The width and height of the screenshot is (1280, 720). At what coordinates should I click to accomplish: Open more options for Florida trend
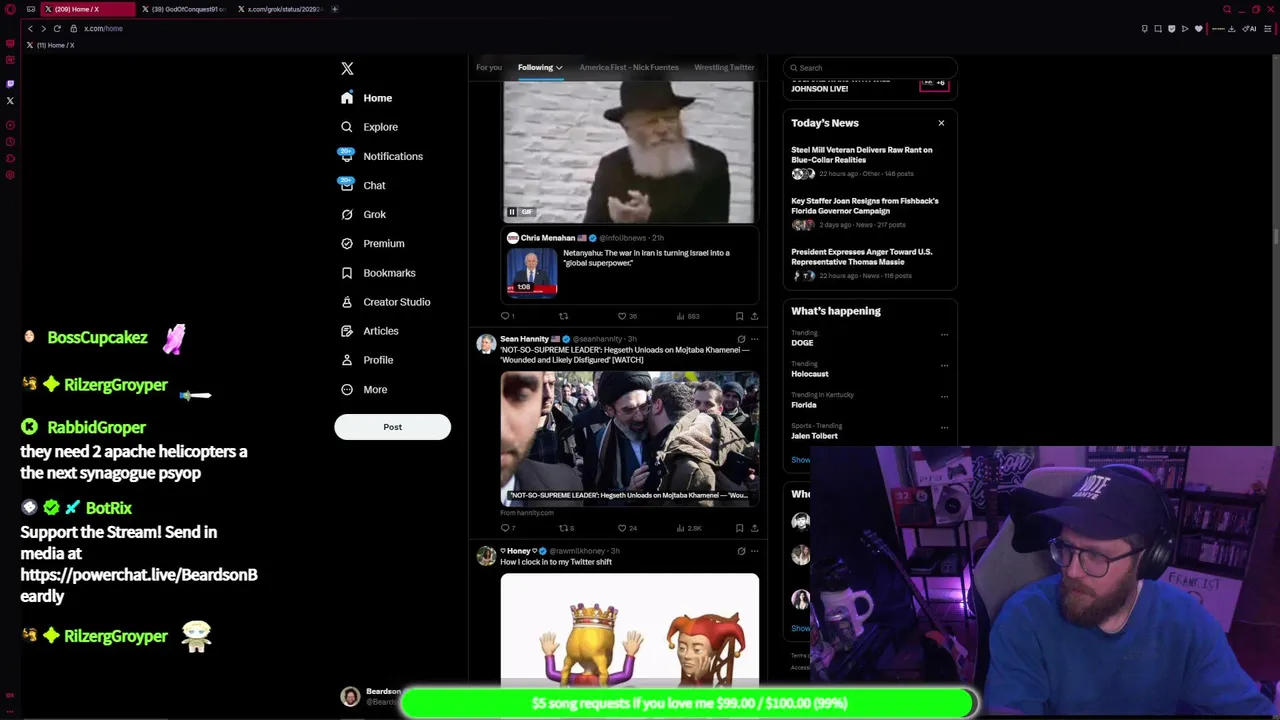tap(944, 397)
